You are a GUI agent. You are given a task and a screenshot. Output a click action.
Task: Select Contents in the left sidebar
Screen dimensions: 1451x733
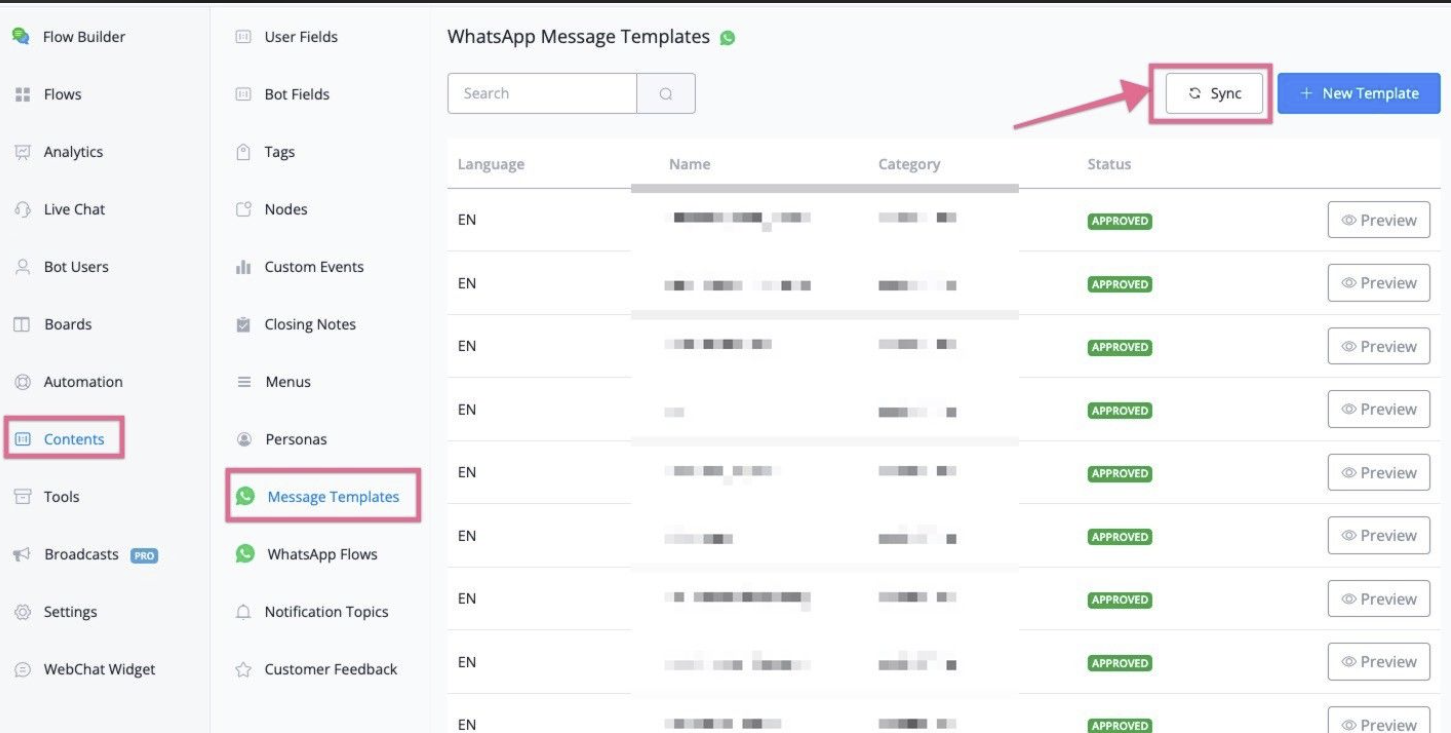coord(73,439)
